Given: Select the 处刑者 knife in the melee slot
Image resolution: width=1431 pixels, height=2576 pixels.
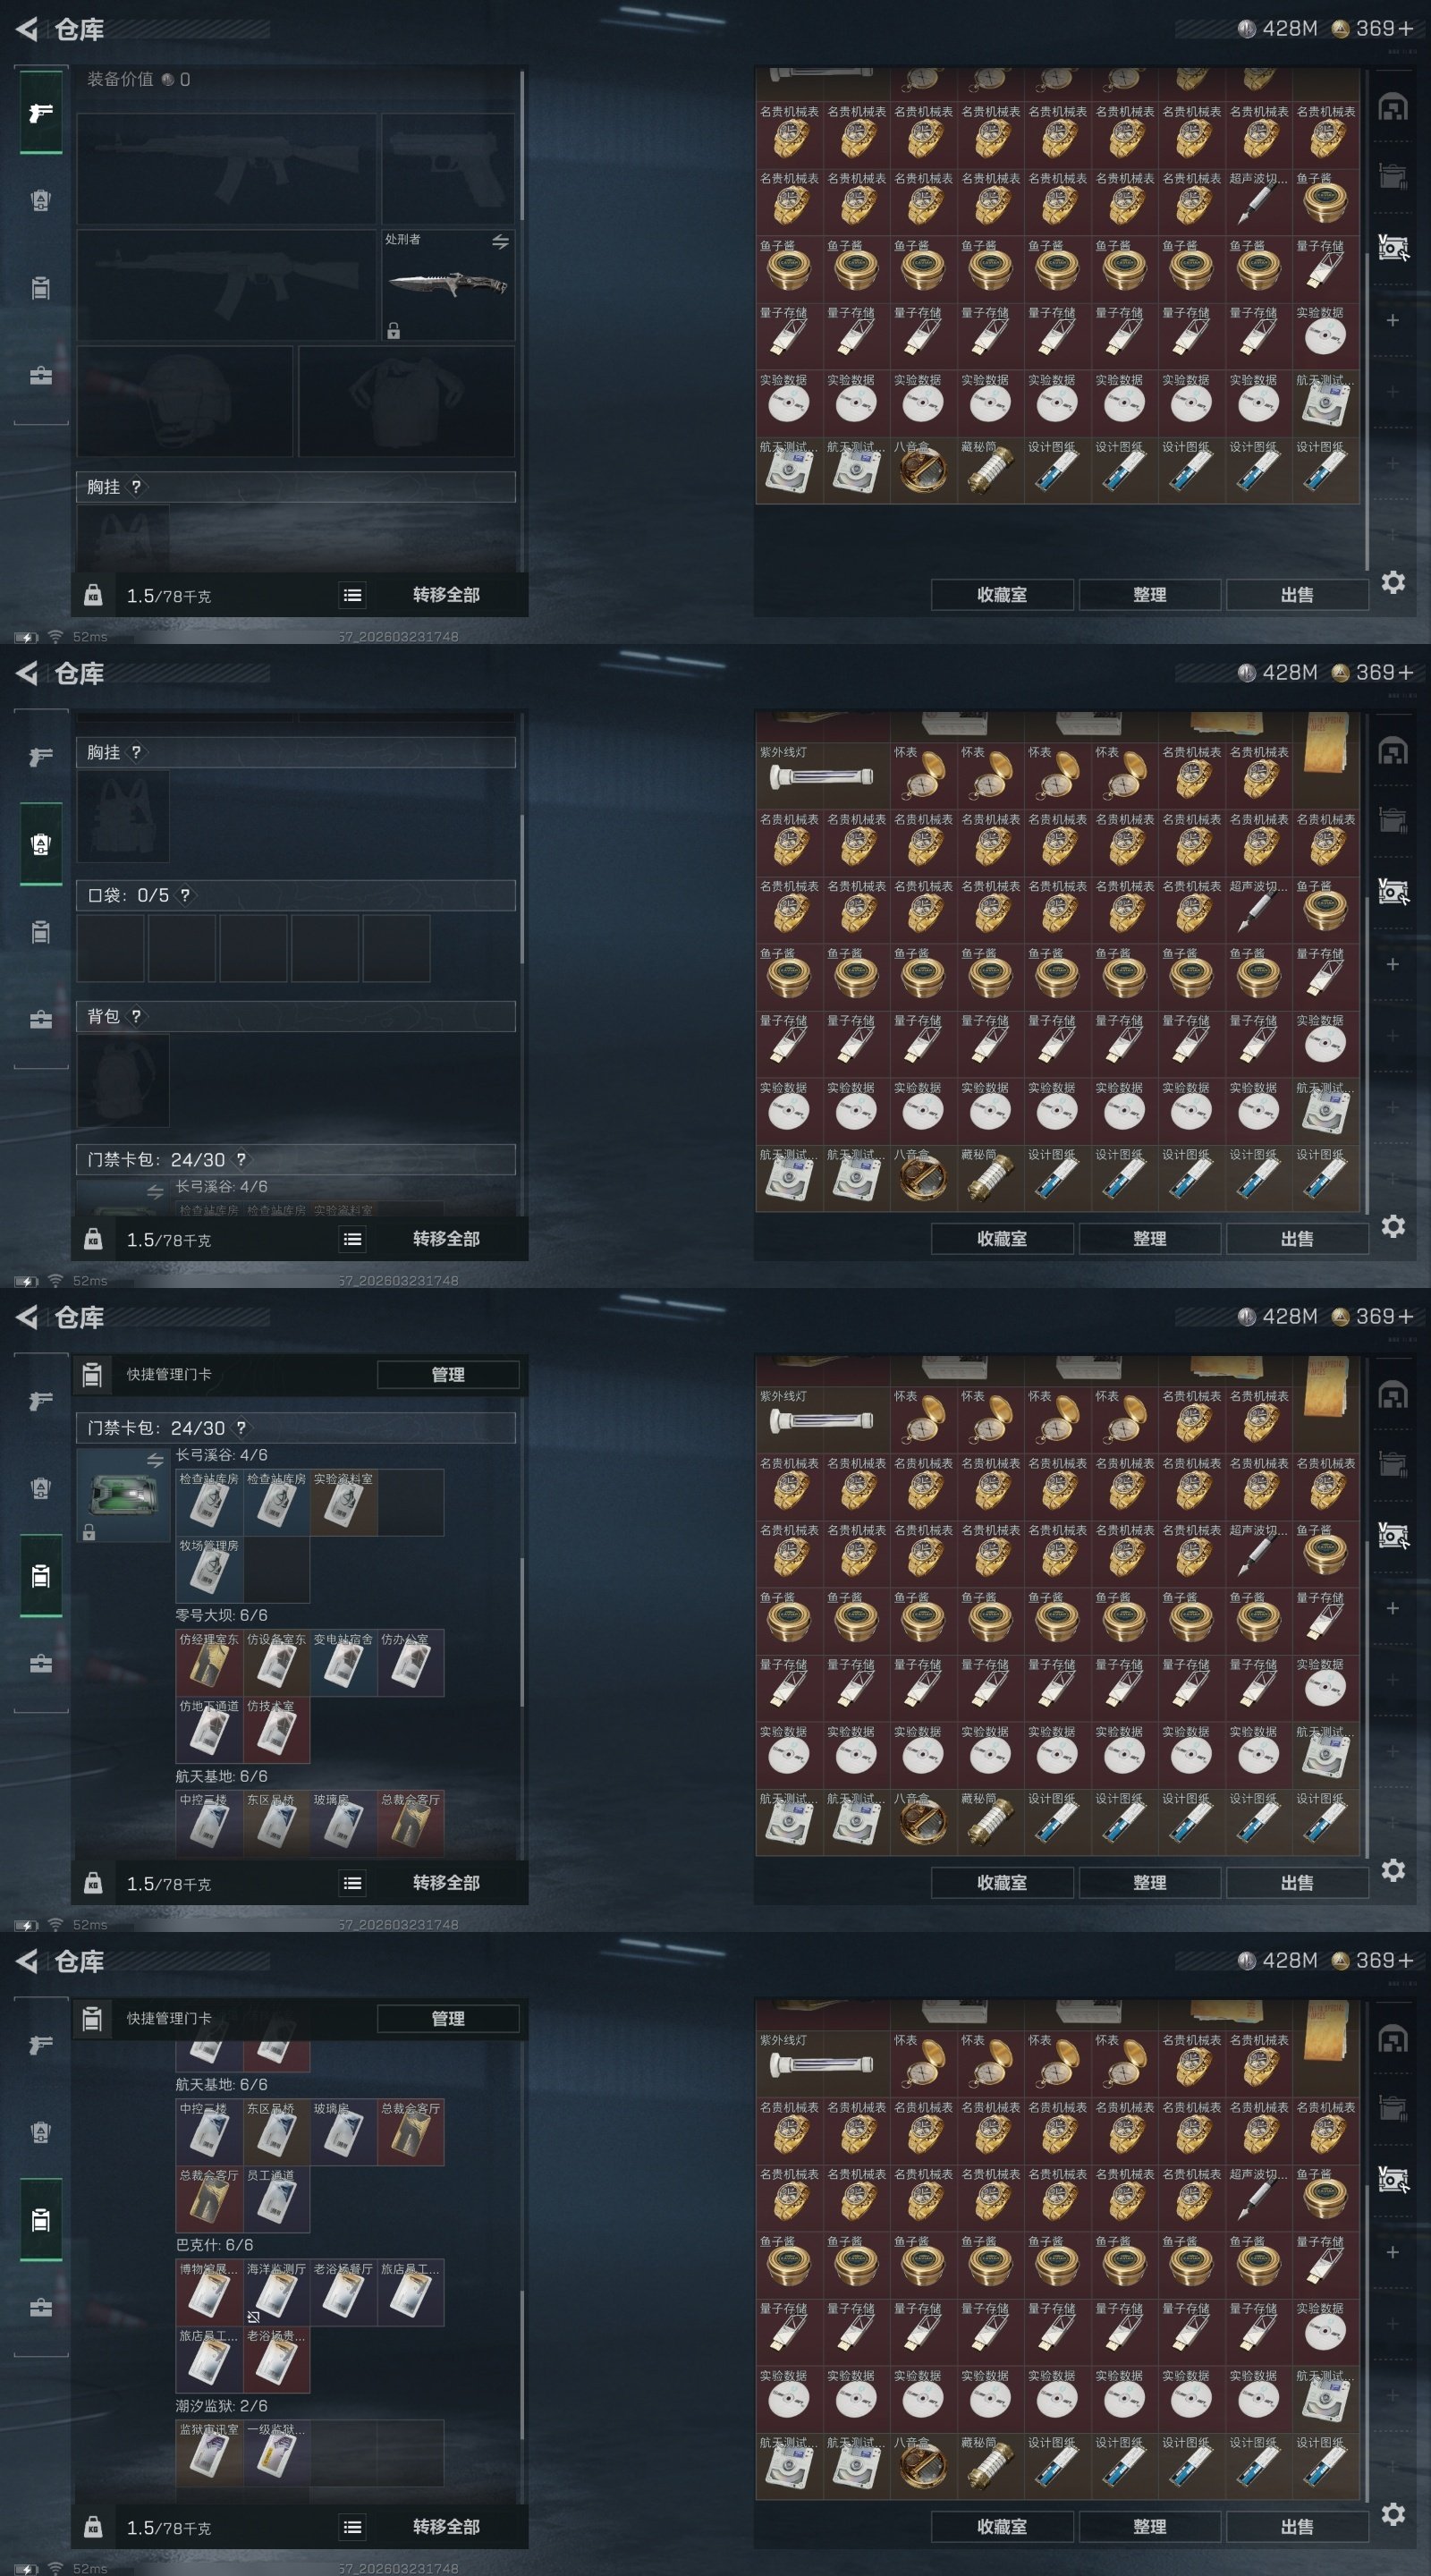Looking at the screenshot, I should (x=448, y=285).
